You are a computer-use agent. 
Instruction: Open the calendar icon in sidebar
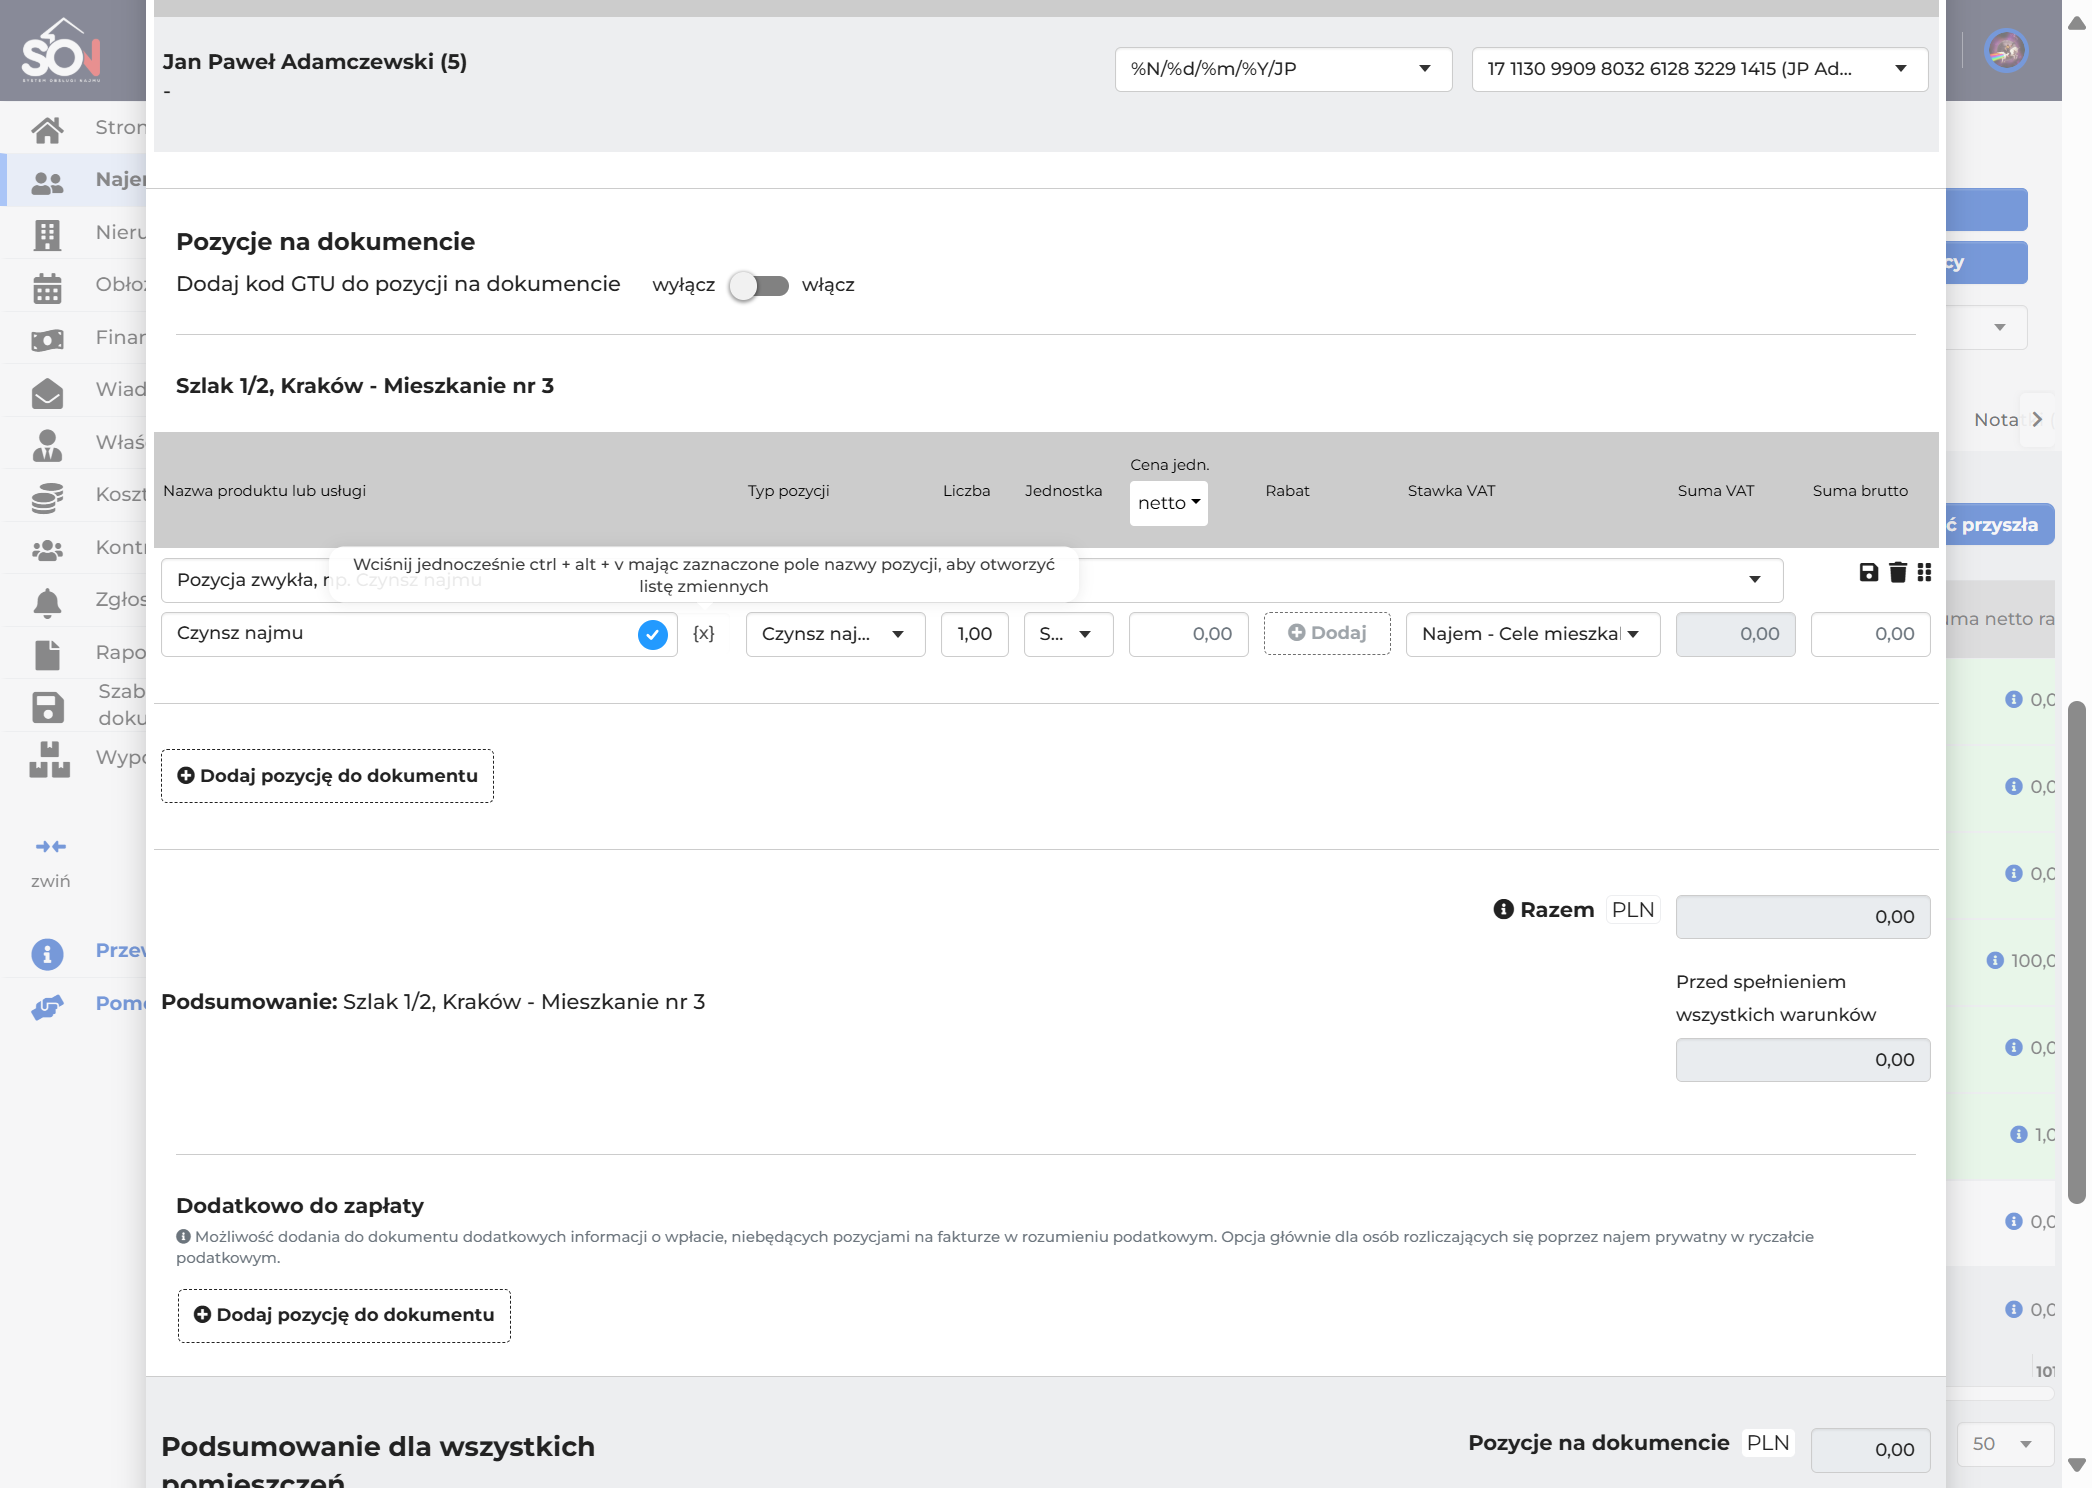(x=47, y=288)
